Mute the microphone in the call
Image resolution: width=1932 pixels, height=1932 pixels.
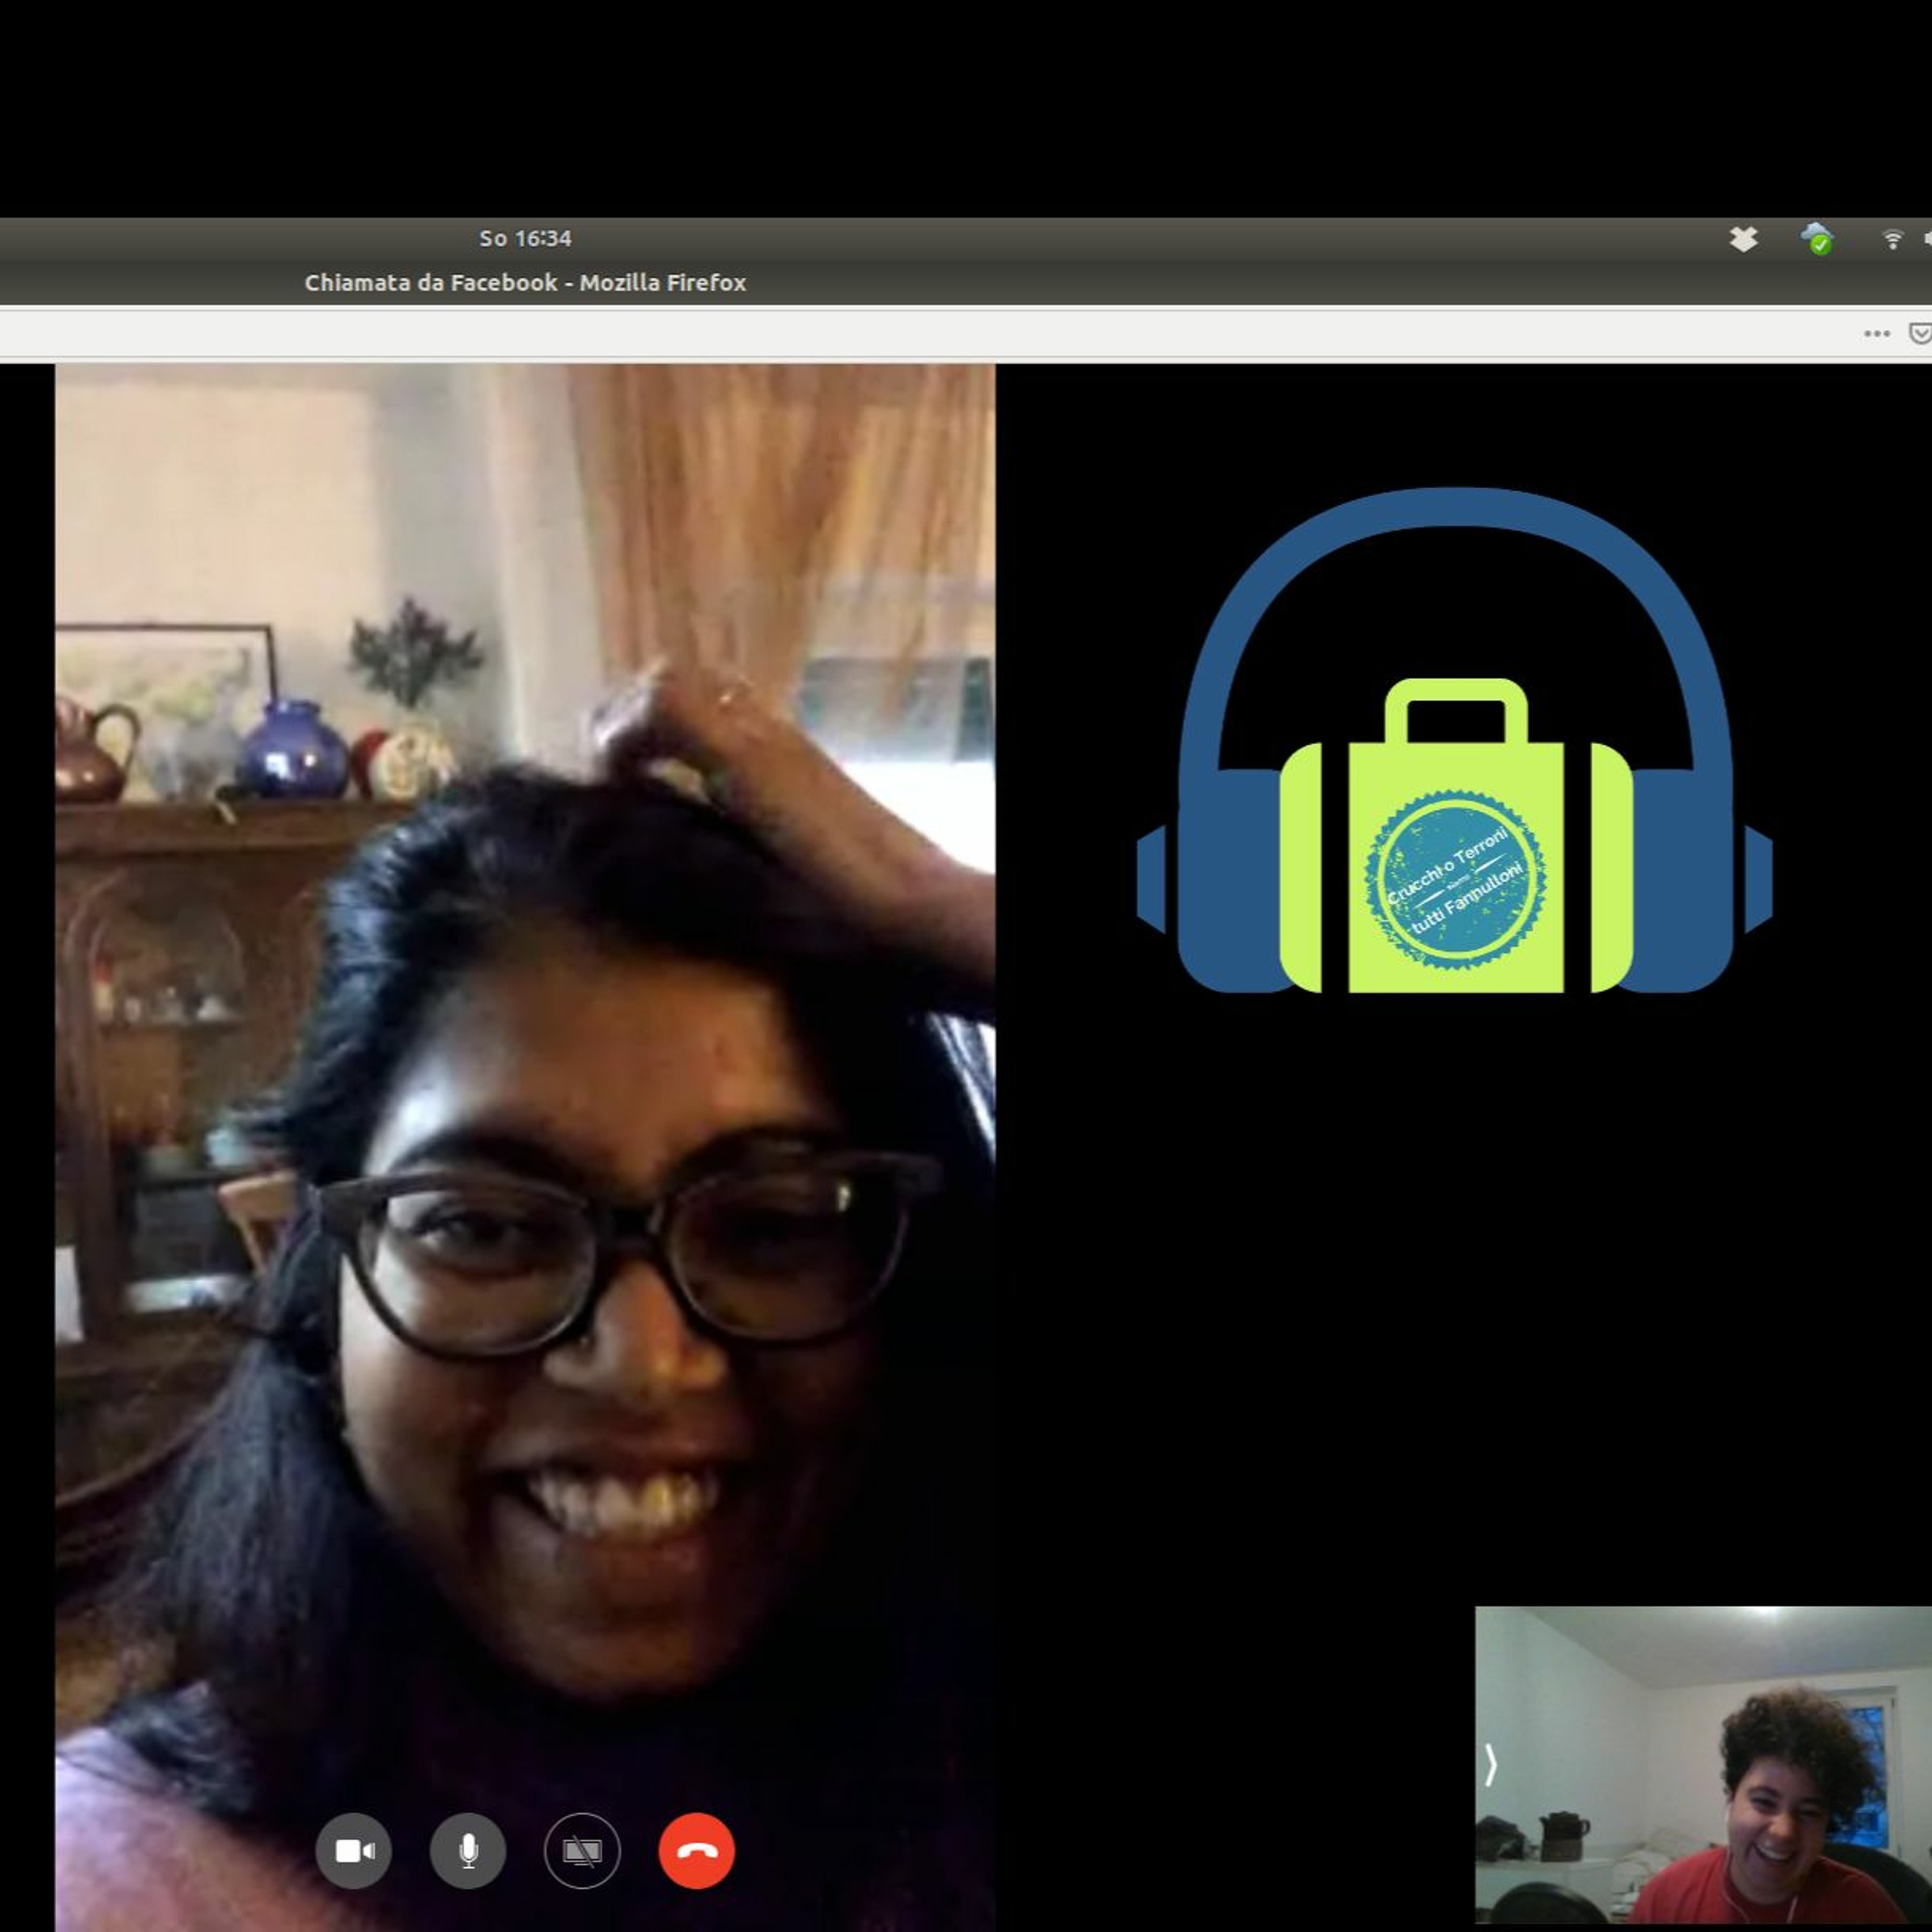click(x=468, y=1850)
